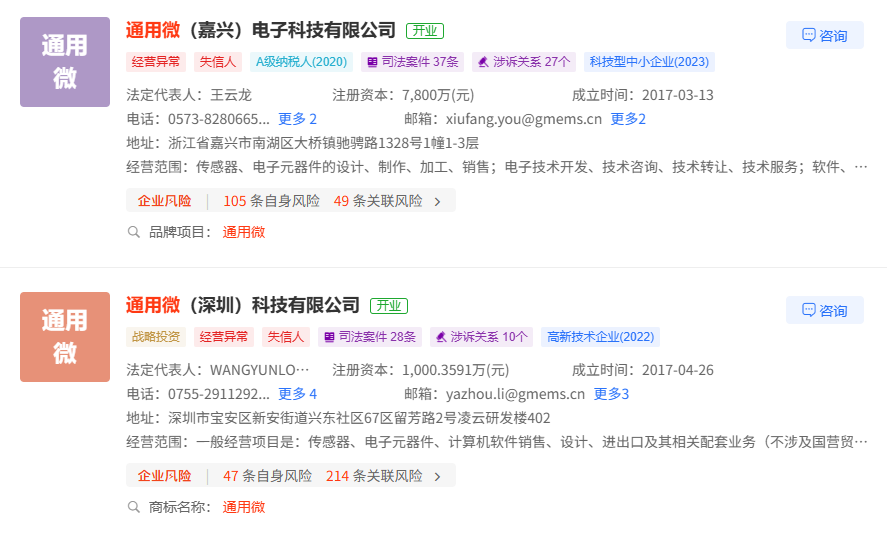Click the 涉诉关系 27个 tag
The height and width of the screenshot is (540, 887).
523,62
